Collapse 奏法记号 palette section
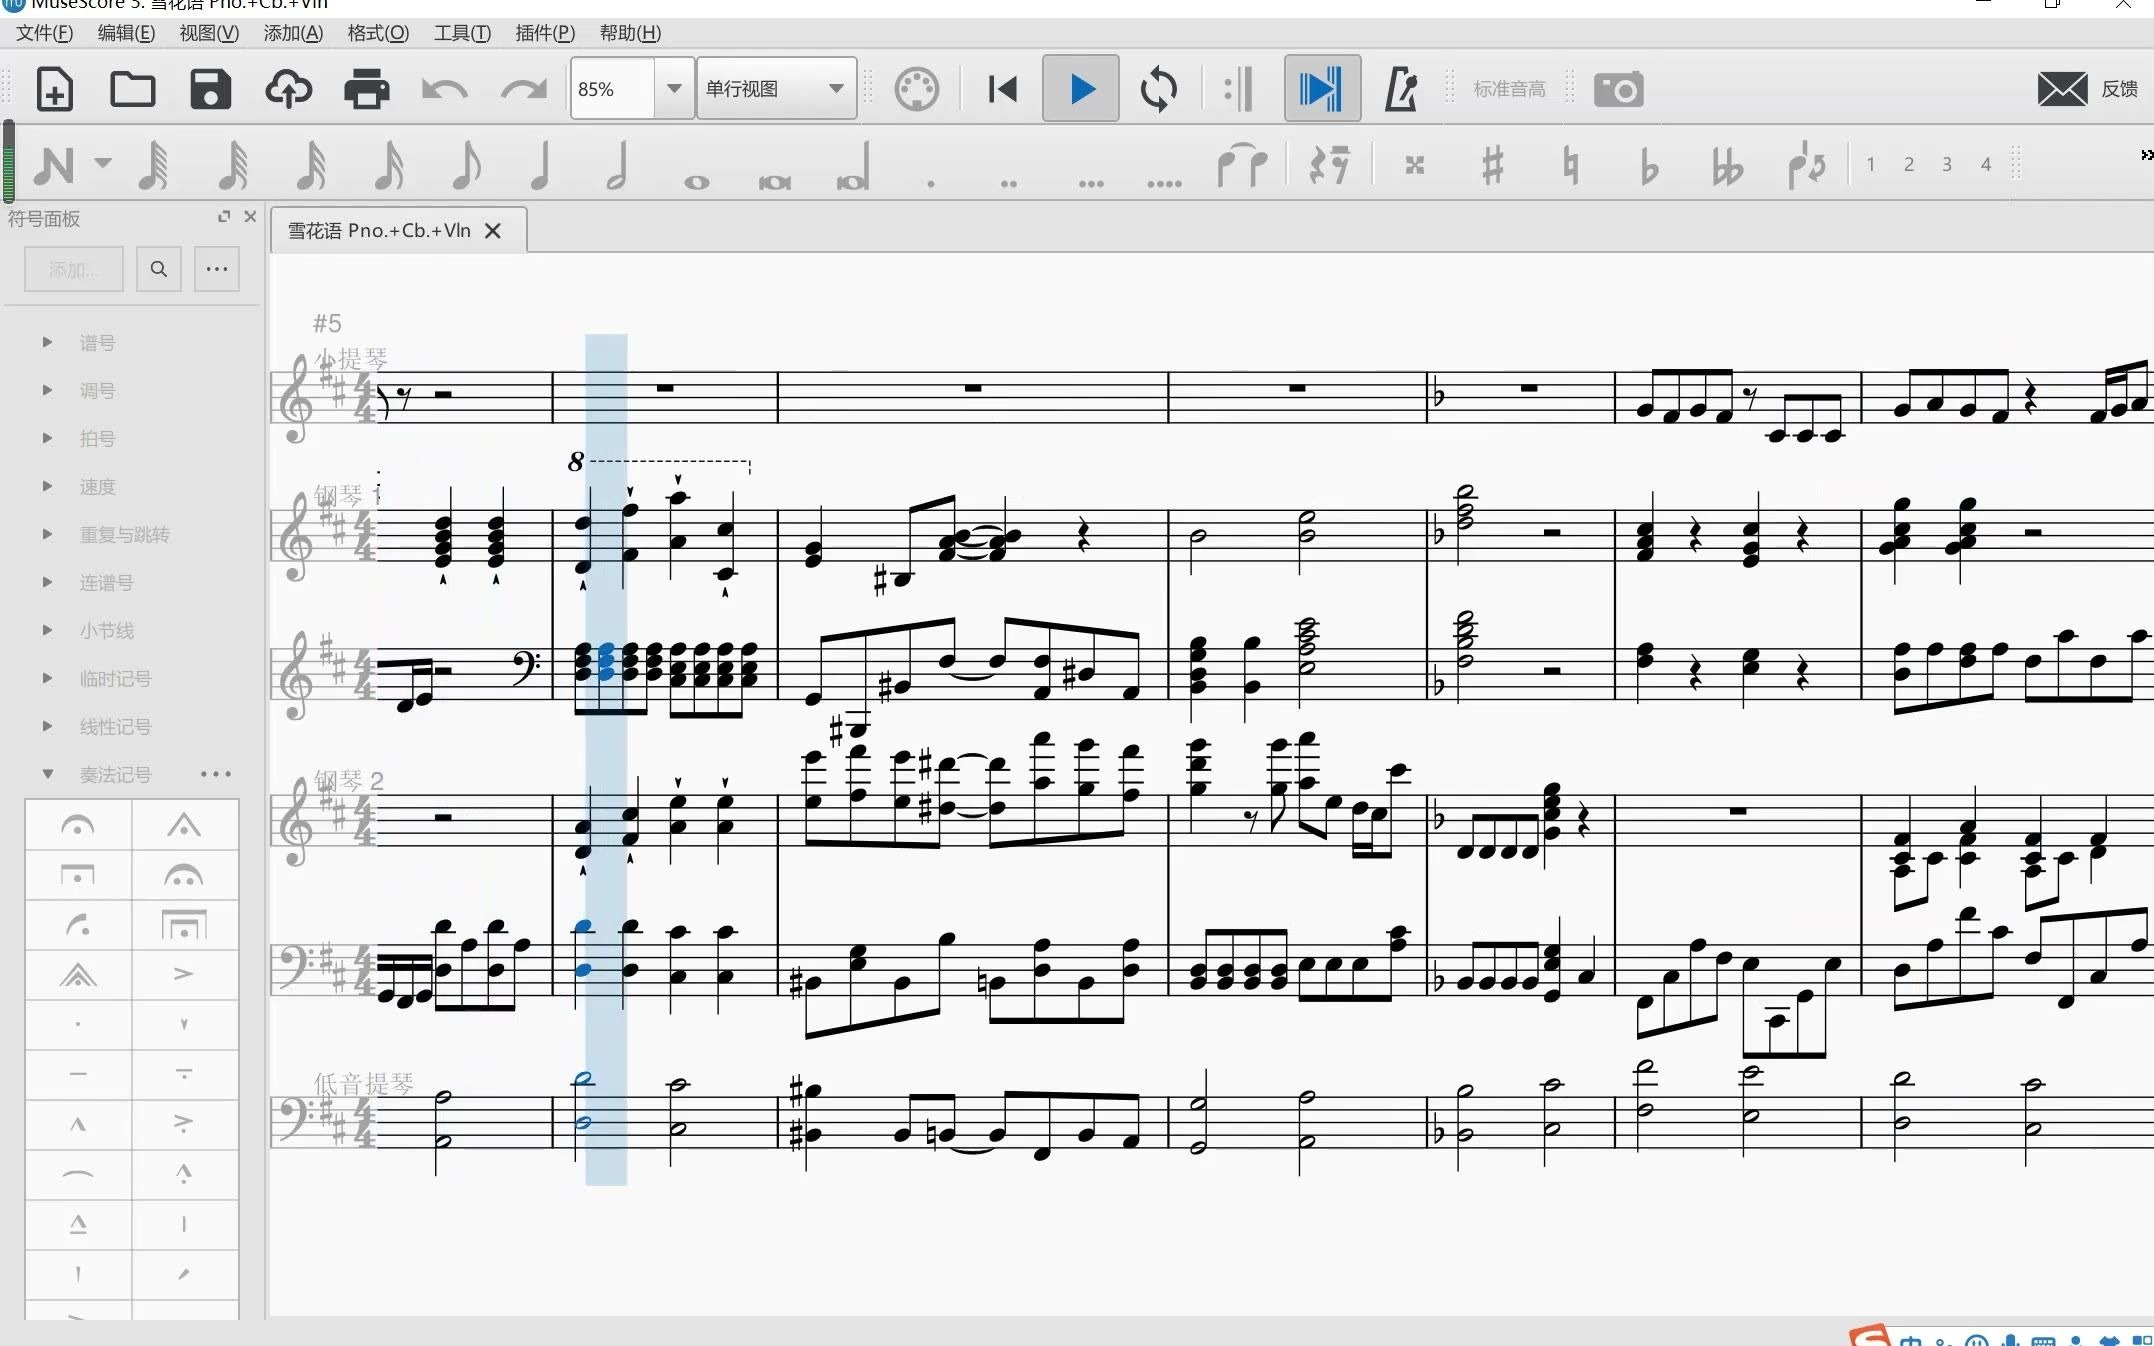 pos(47,774)
